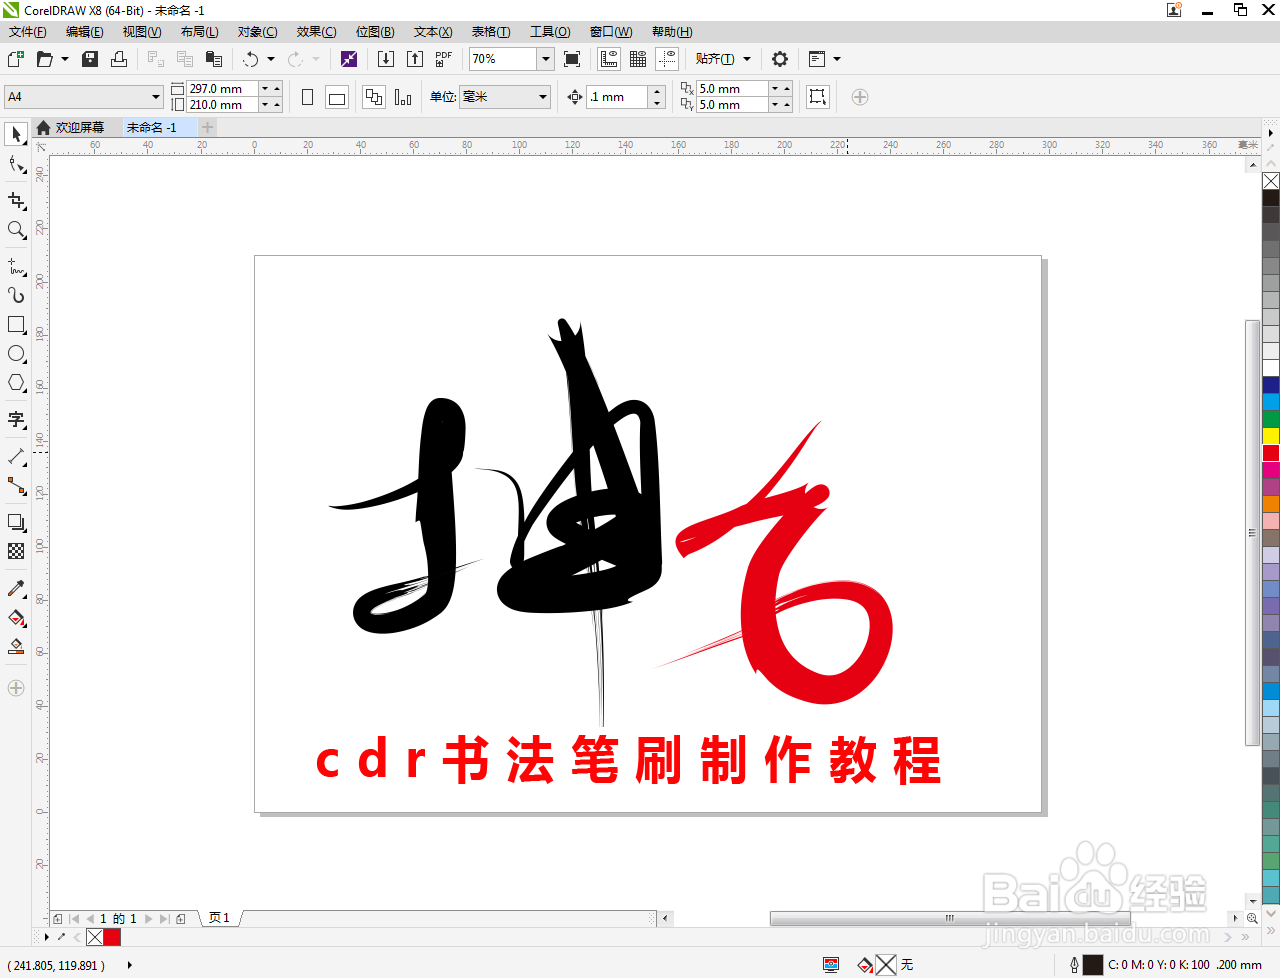Open the 文件 menu
The image size is (1280, 978).
pyautogui.click(x=26, y=31)
